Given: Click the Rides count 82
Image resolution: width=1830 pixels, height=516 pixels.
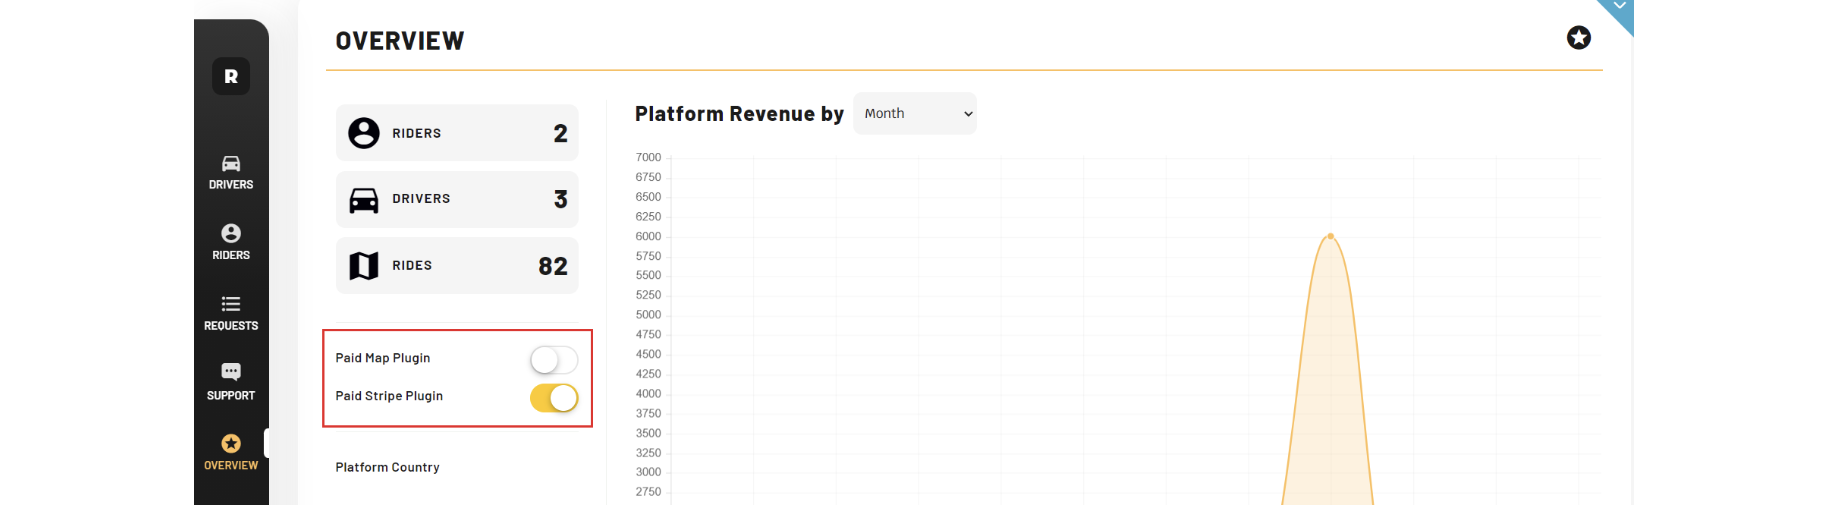Looking at the screenshot, I should [x=553, y=267].
